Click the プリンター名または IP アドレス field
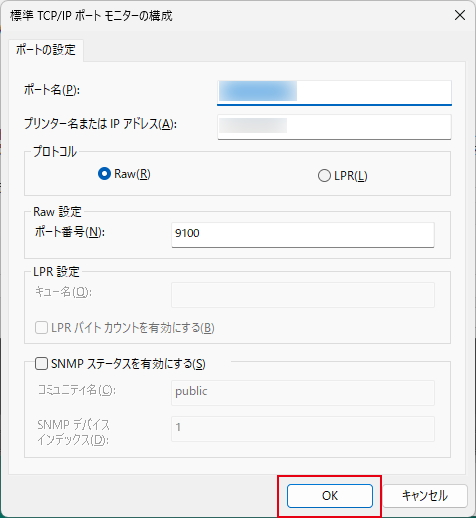 (334, 127)
